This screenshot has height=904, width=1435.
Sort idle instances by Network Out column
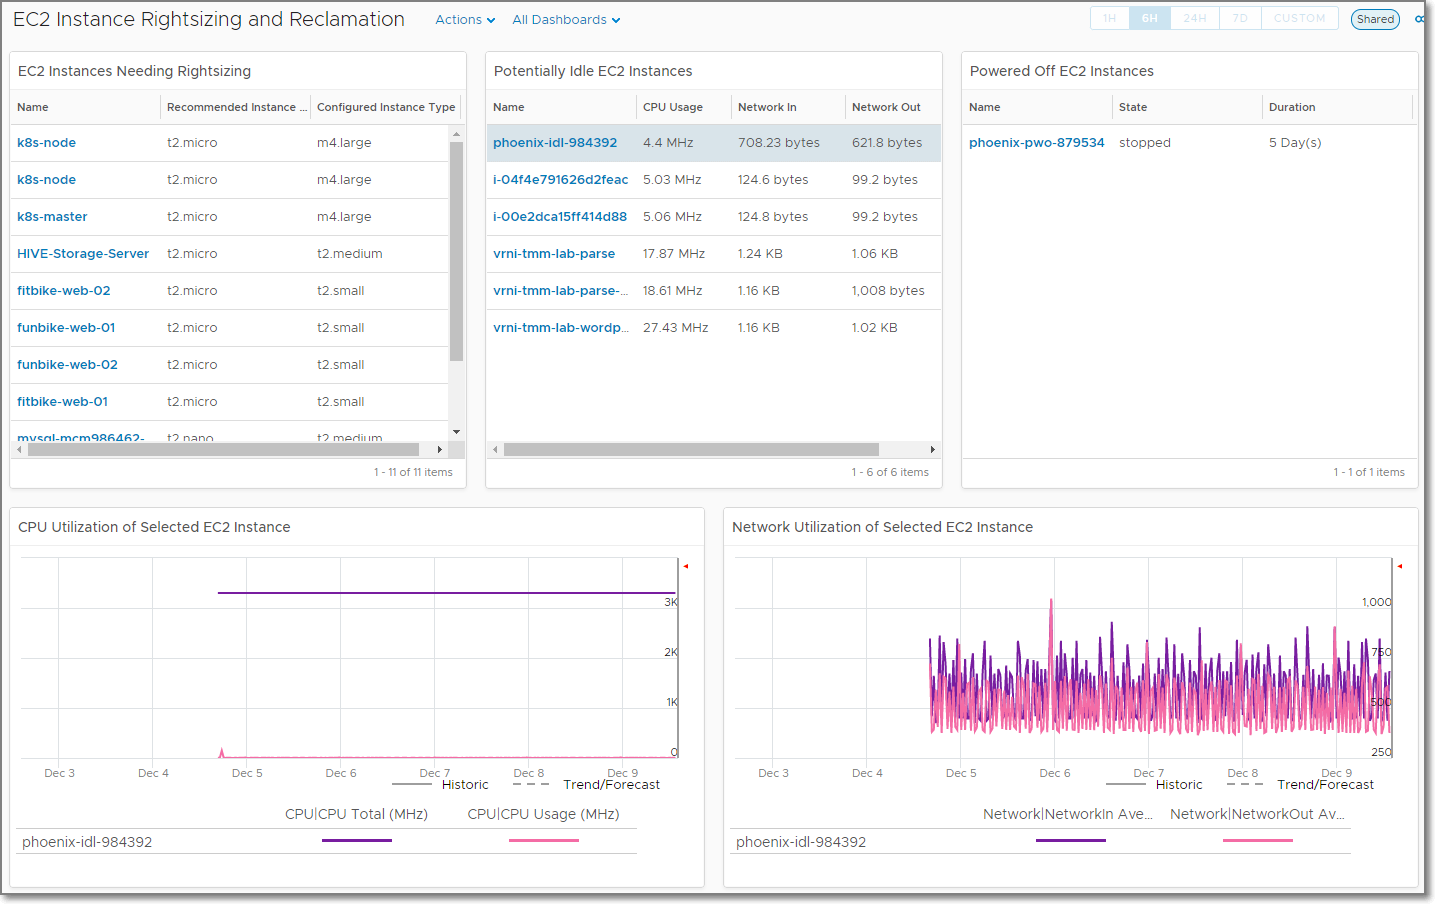pyautogui.click(x=886, y=107)
